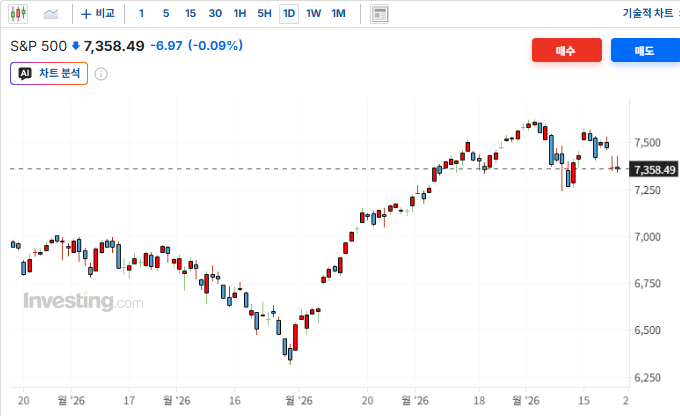This screenshot has height=416, width=680.
Task: Select the 30 minute interval
Action: (x=215, y=14)
